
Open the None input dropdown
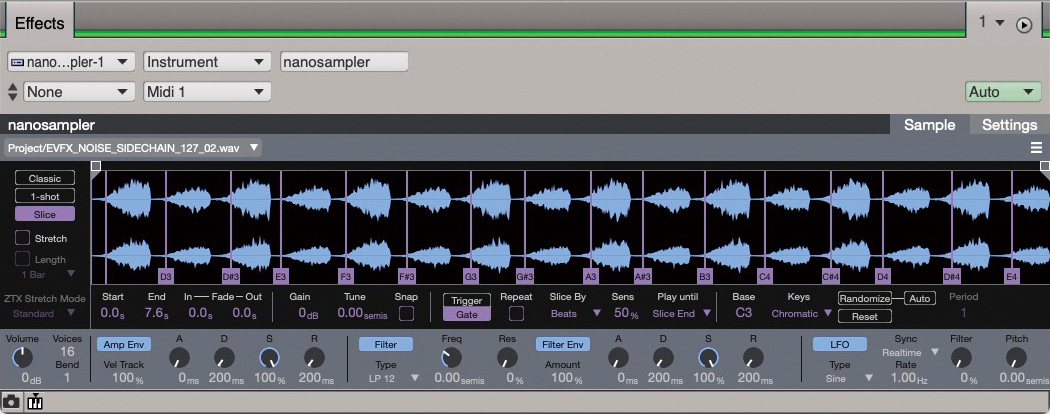79,92
